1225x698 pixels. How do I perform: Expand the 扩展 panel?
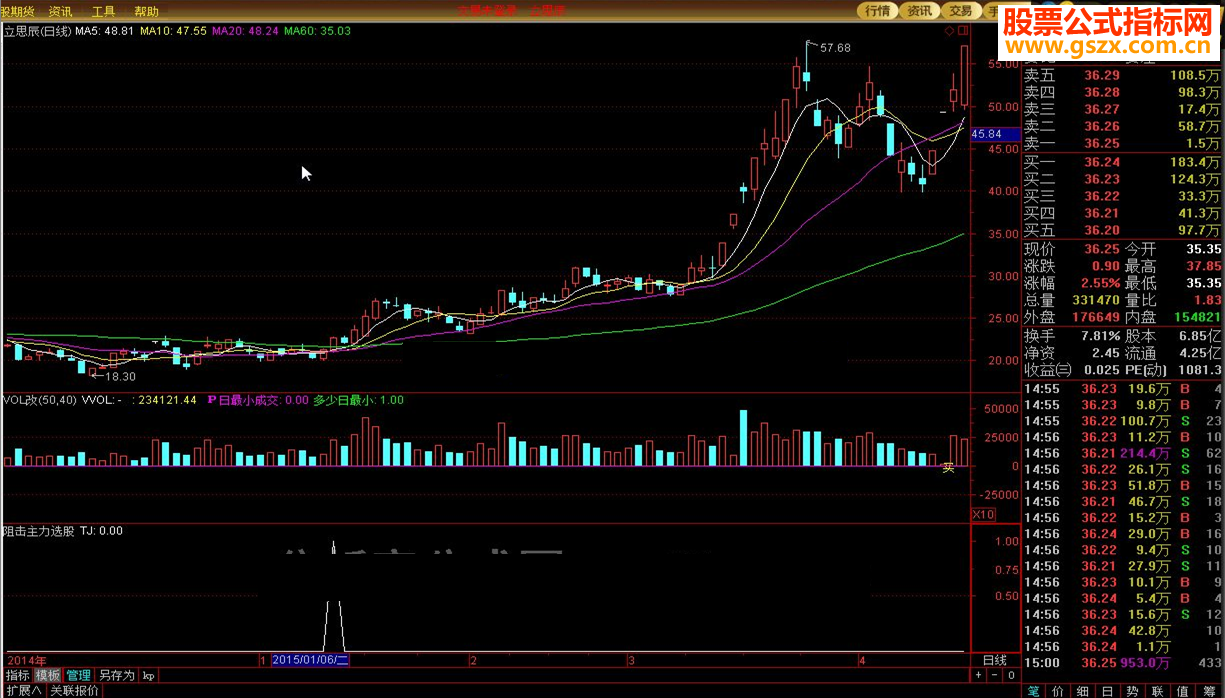point(23,690)
